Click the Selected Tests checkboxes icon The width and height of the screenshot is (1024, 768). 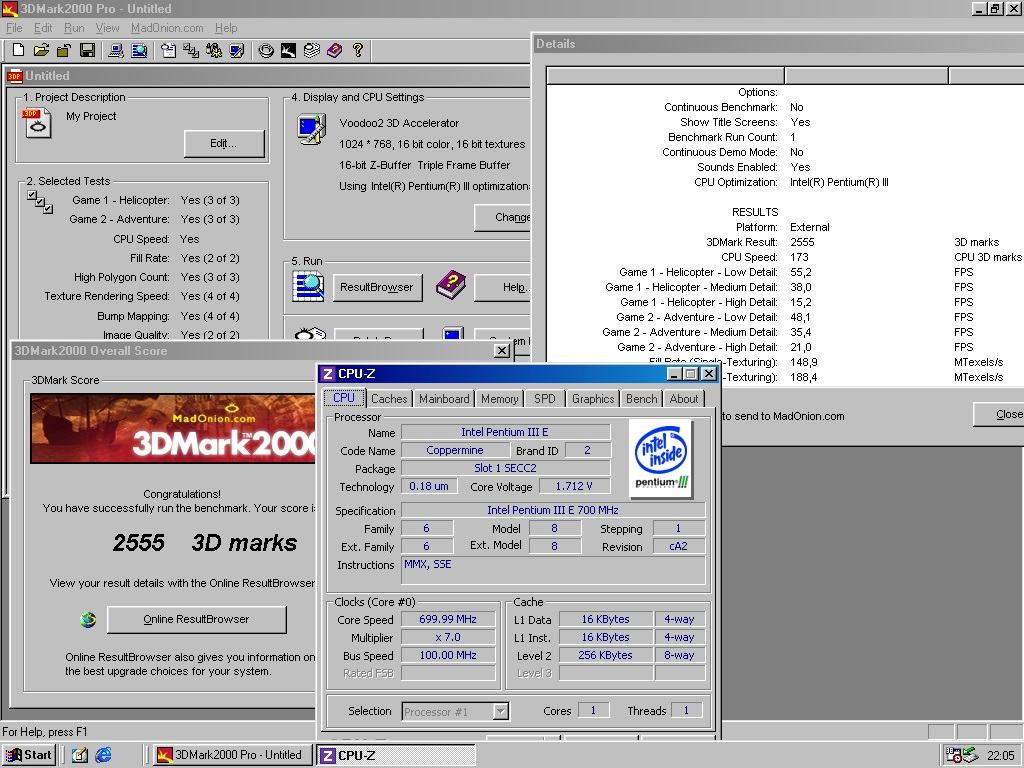pos(40,202)
